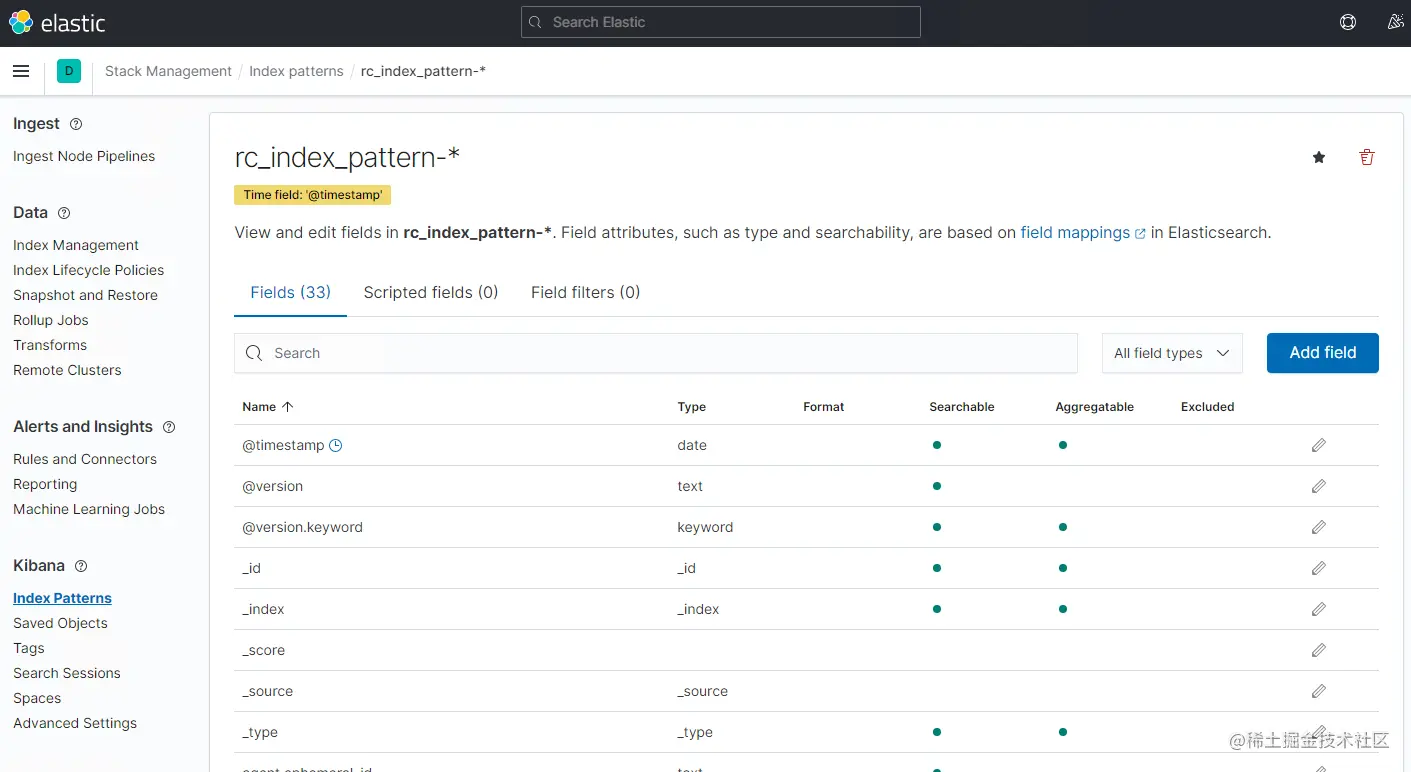Edit the @version.keyword field pencil icon
1411x772 pixels.
pyautogui.click(x=1319, y=527)
